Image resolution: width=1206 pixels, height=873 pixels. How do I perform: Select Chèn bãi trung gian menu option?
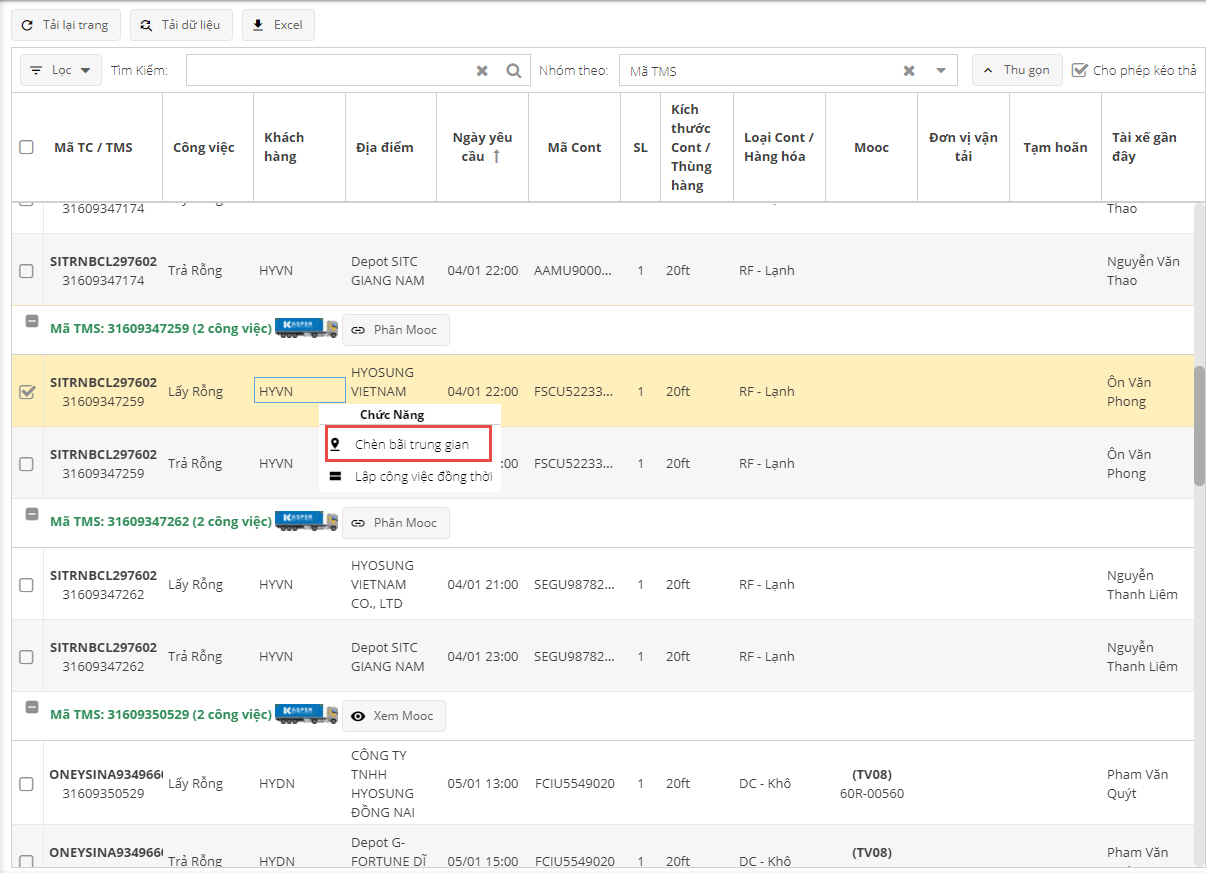tap(410, 444)
